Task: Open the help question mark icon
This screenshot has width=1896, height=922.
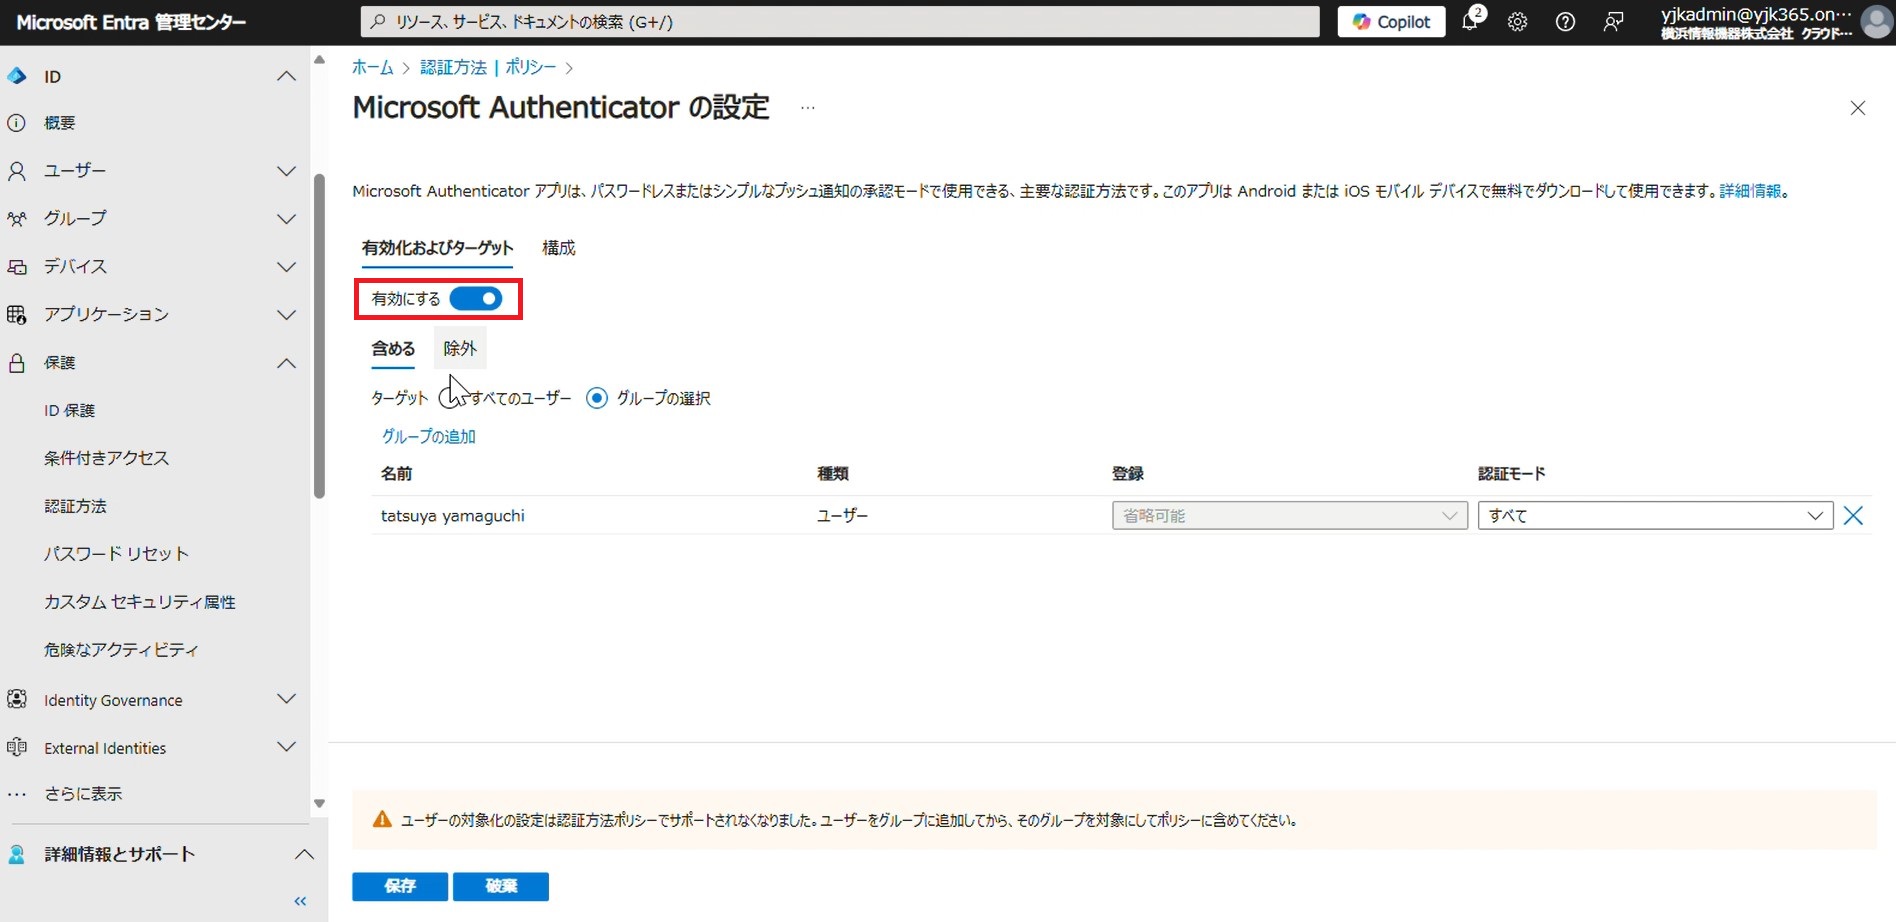Action: tap(1565, 22)
